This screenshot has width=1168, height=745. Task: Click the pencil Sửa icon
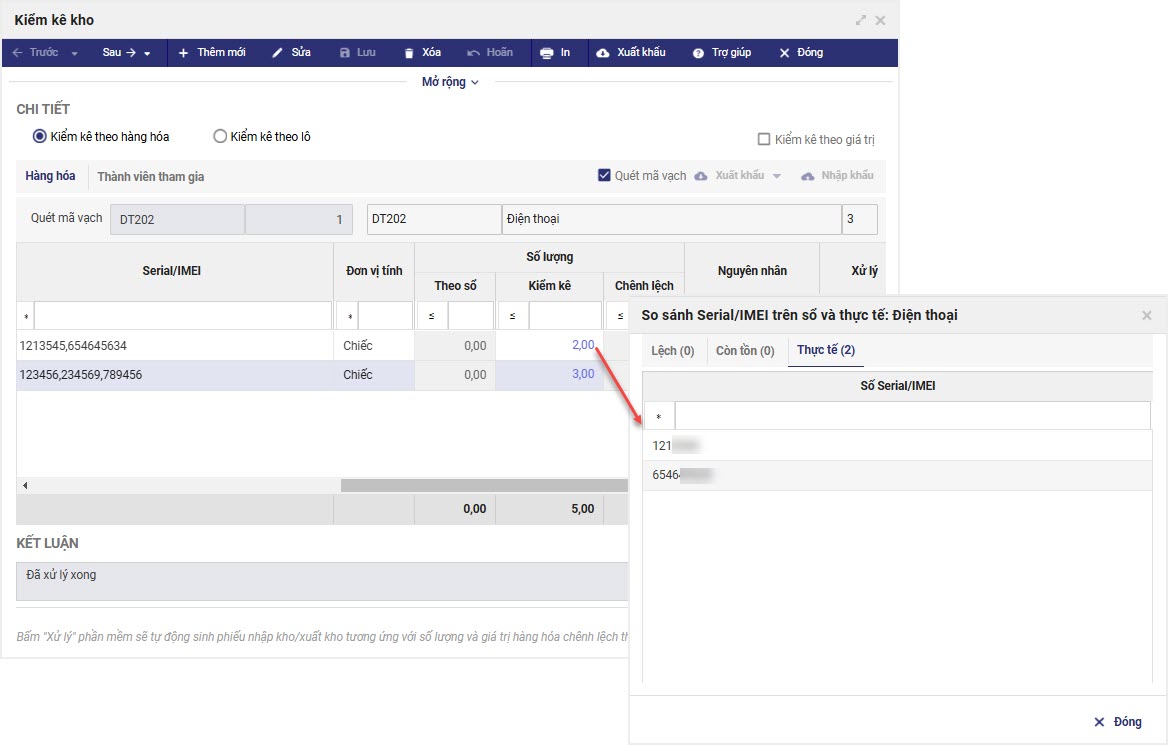pos(277,53)
